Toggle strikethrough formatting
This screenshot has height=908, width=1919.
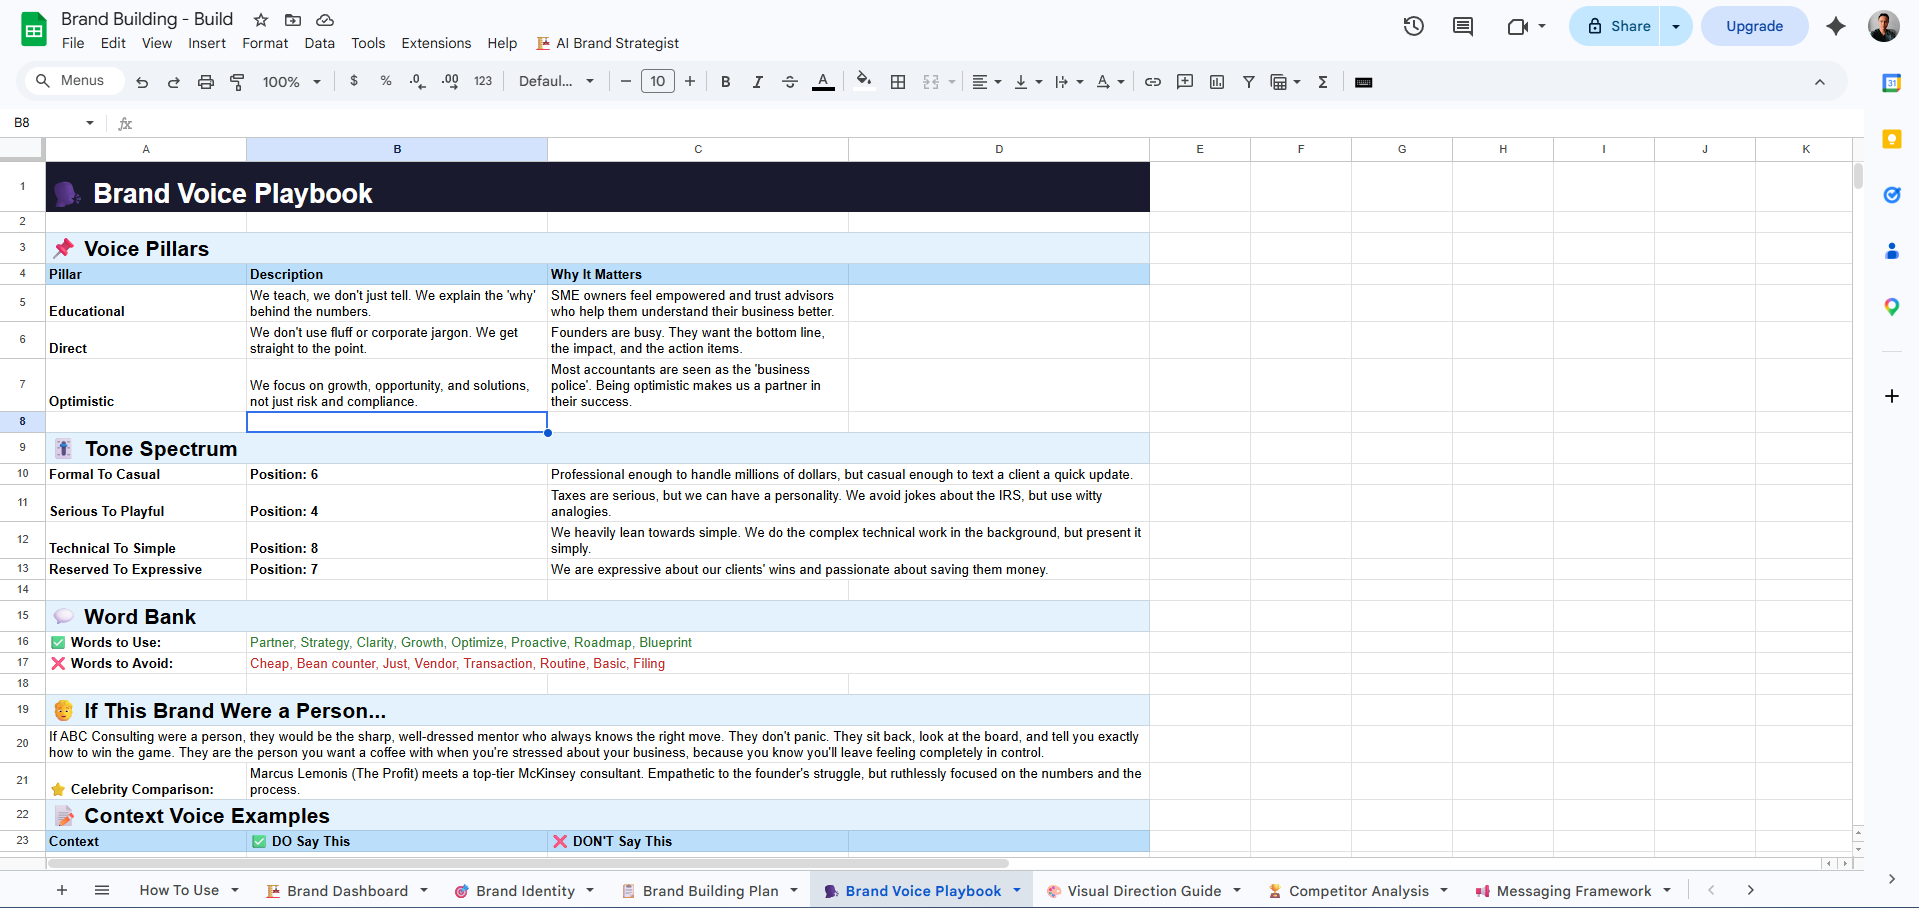click(790, 82)
